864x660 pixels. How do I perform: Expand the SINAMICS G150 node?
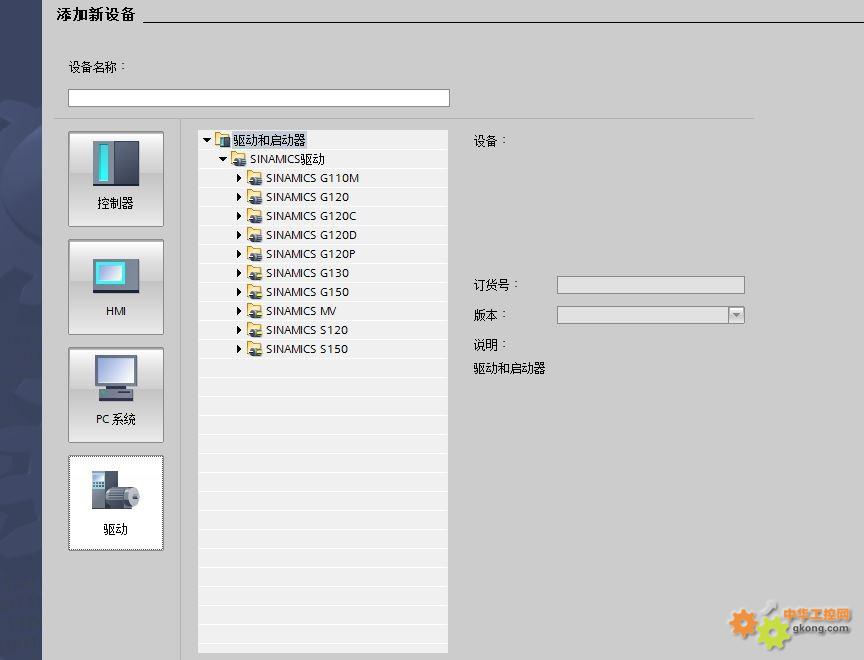point(239,292)
